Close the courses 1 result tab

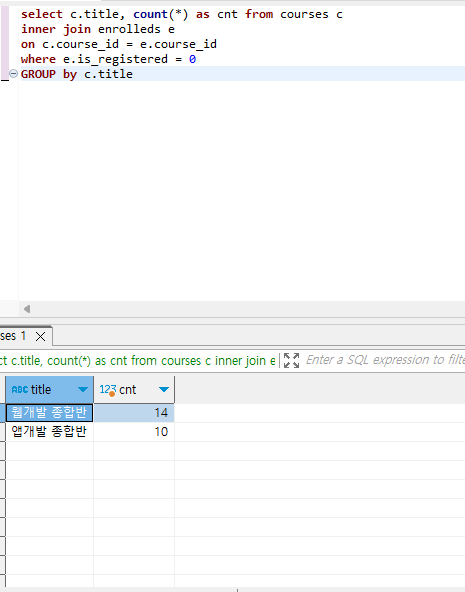point(40,336)
